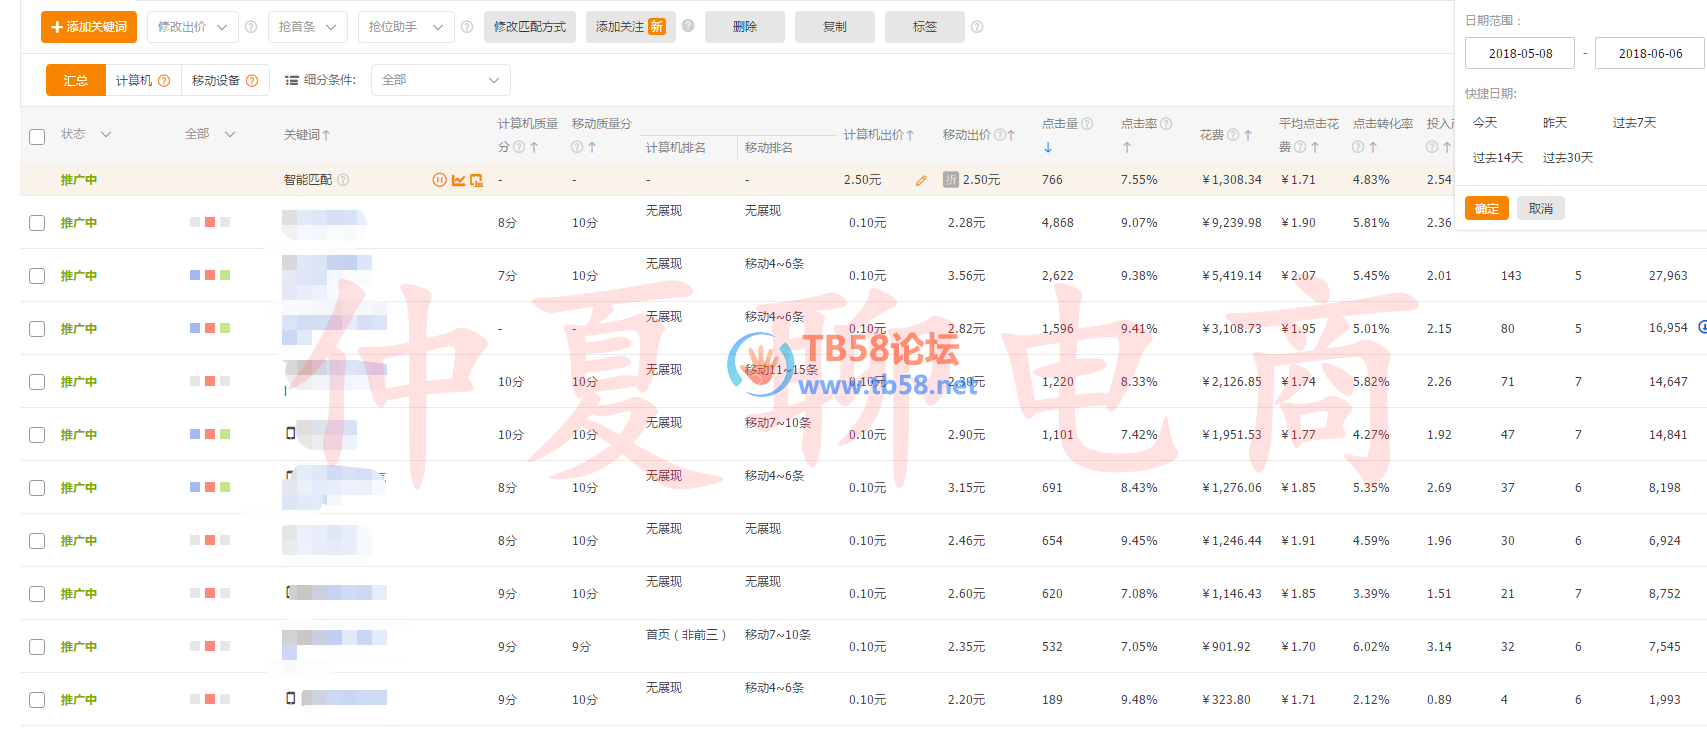Click the pencil icon to edit 计算机出价
1707x729 pixels.
(921, 181)
